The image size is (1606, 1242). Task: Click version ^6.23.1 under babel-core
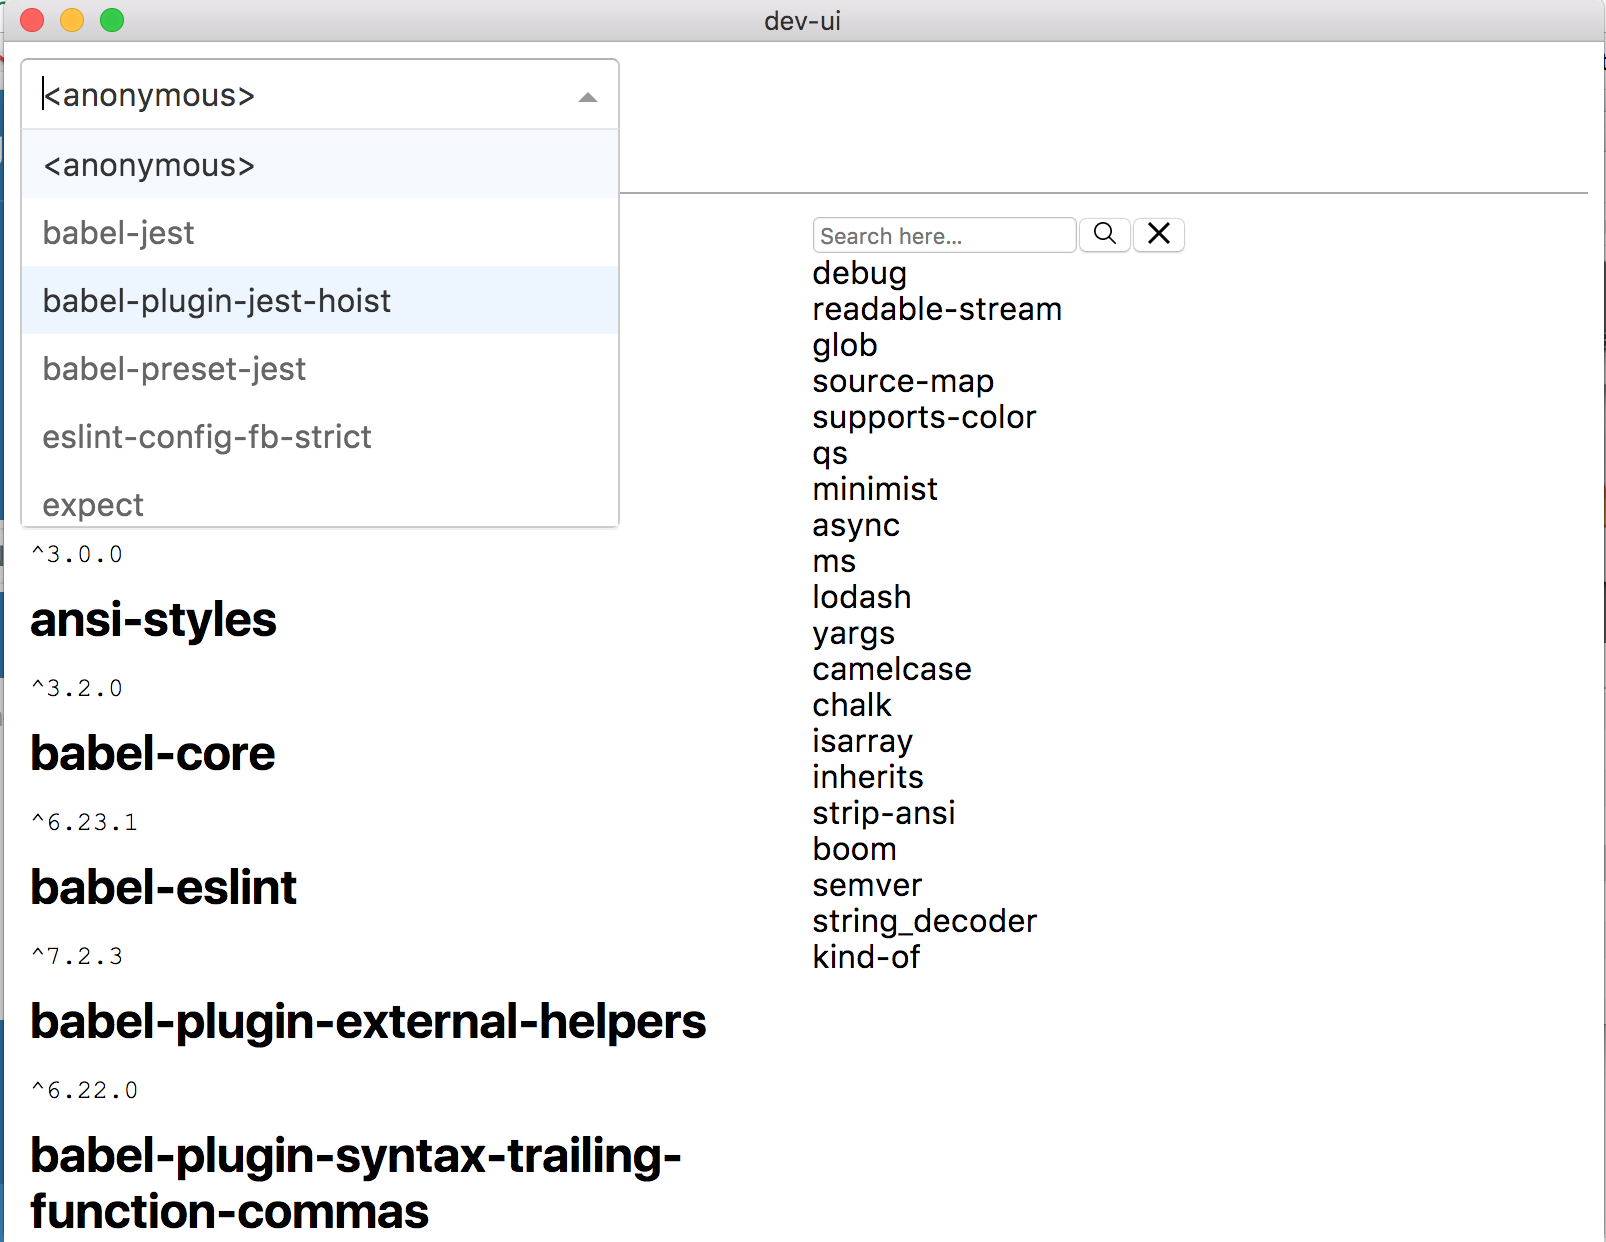pyautogui.click(x=84, y=822)
